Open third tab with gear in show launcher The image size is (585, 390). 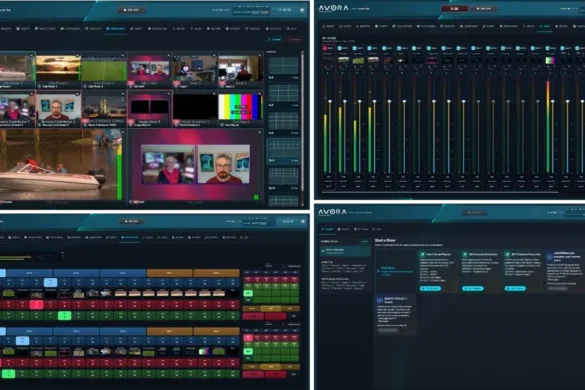click(x=361, y=229)
